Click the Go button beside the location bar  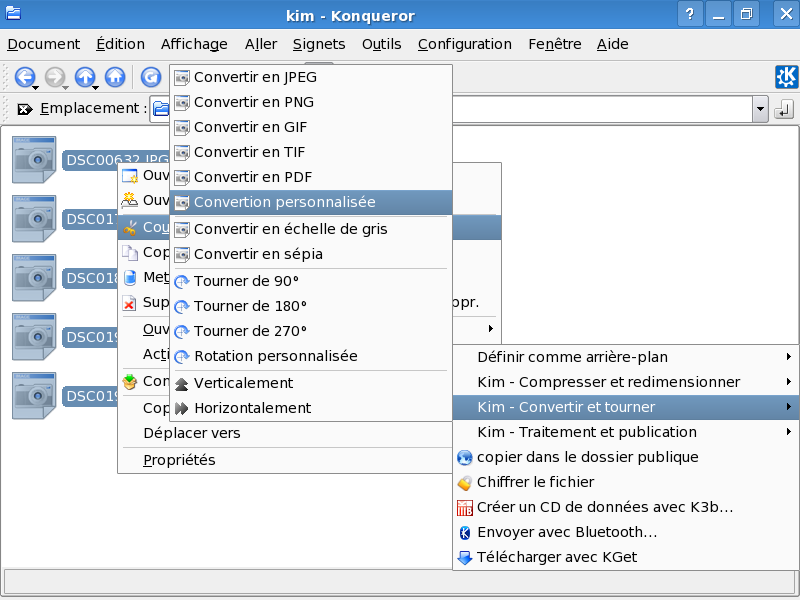pos(784,109)
